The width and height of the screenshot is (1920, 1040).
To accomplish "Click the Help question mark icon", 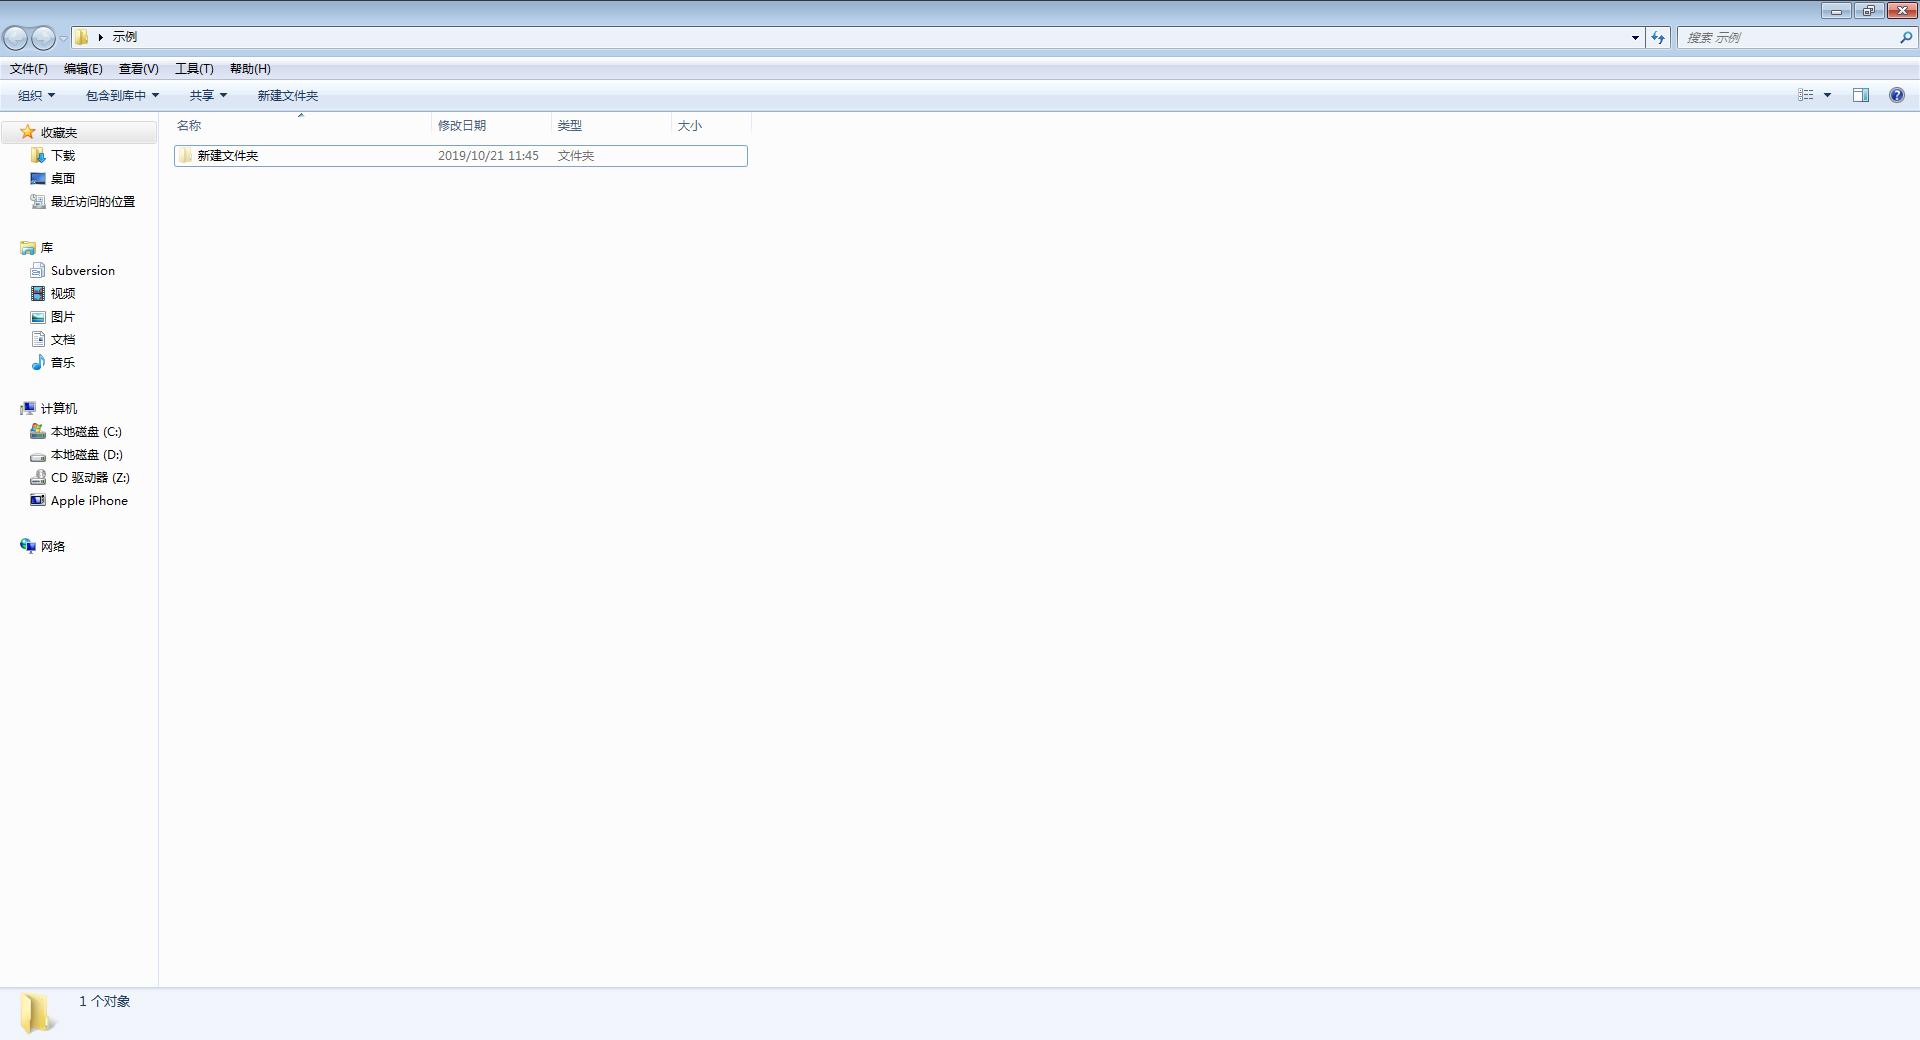I will (1896, 95).
